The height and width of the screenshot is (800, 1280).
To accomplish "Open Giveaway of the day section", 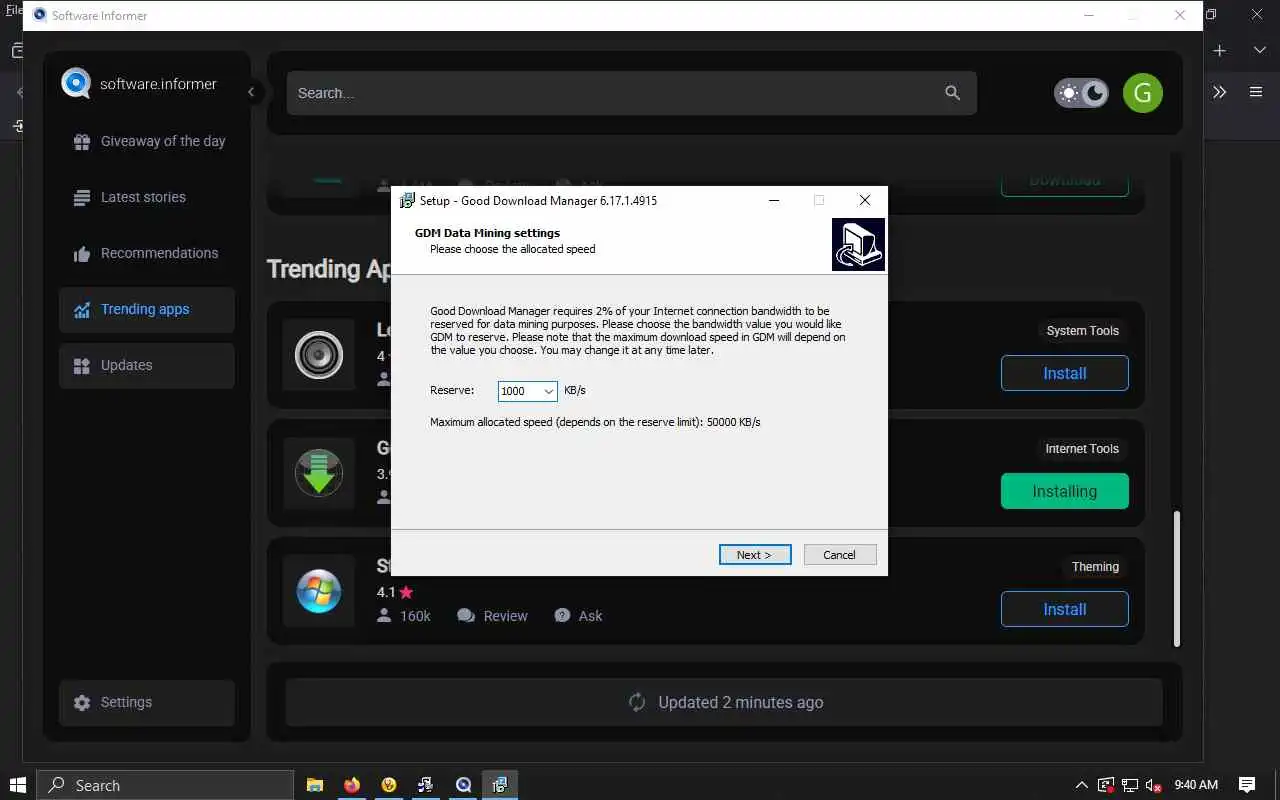I will pyautogui.click(x=146, y=141).
